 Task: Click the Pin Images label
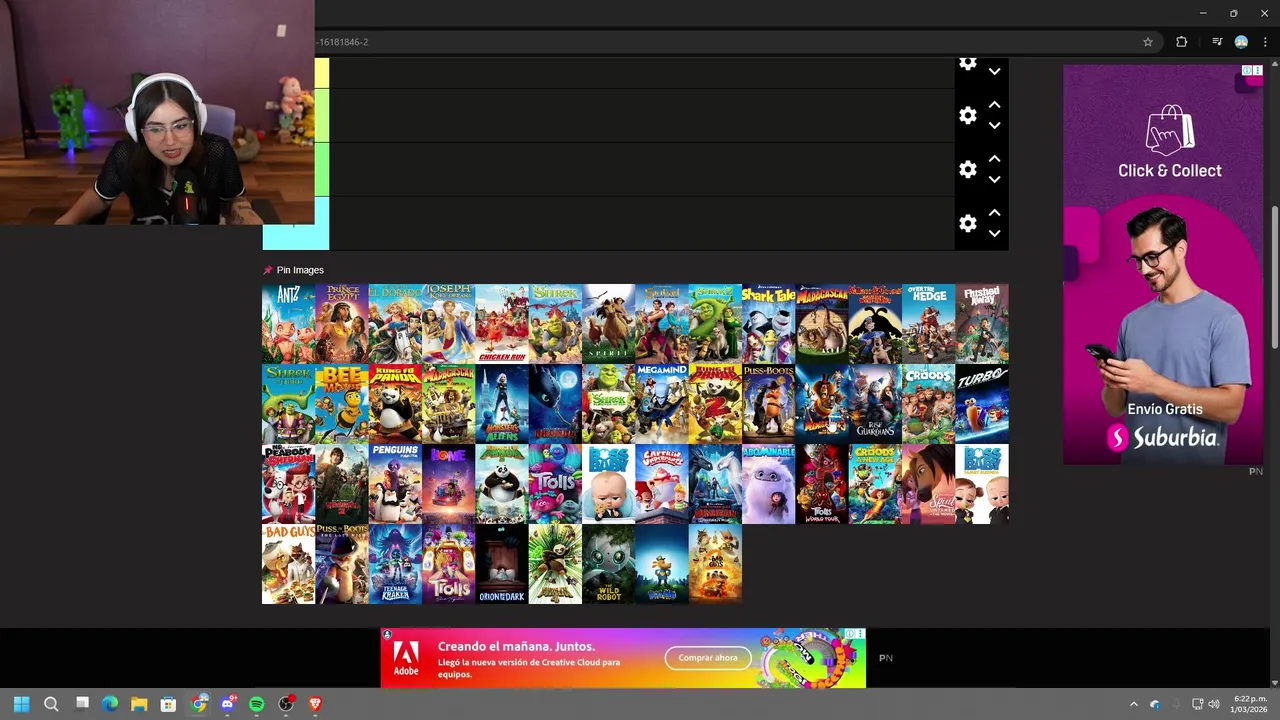coord(300,270)
